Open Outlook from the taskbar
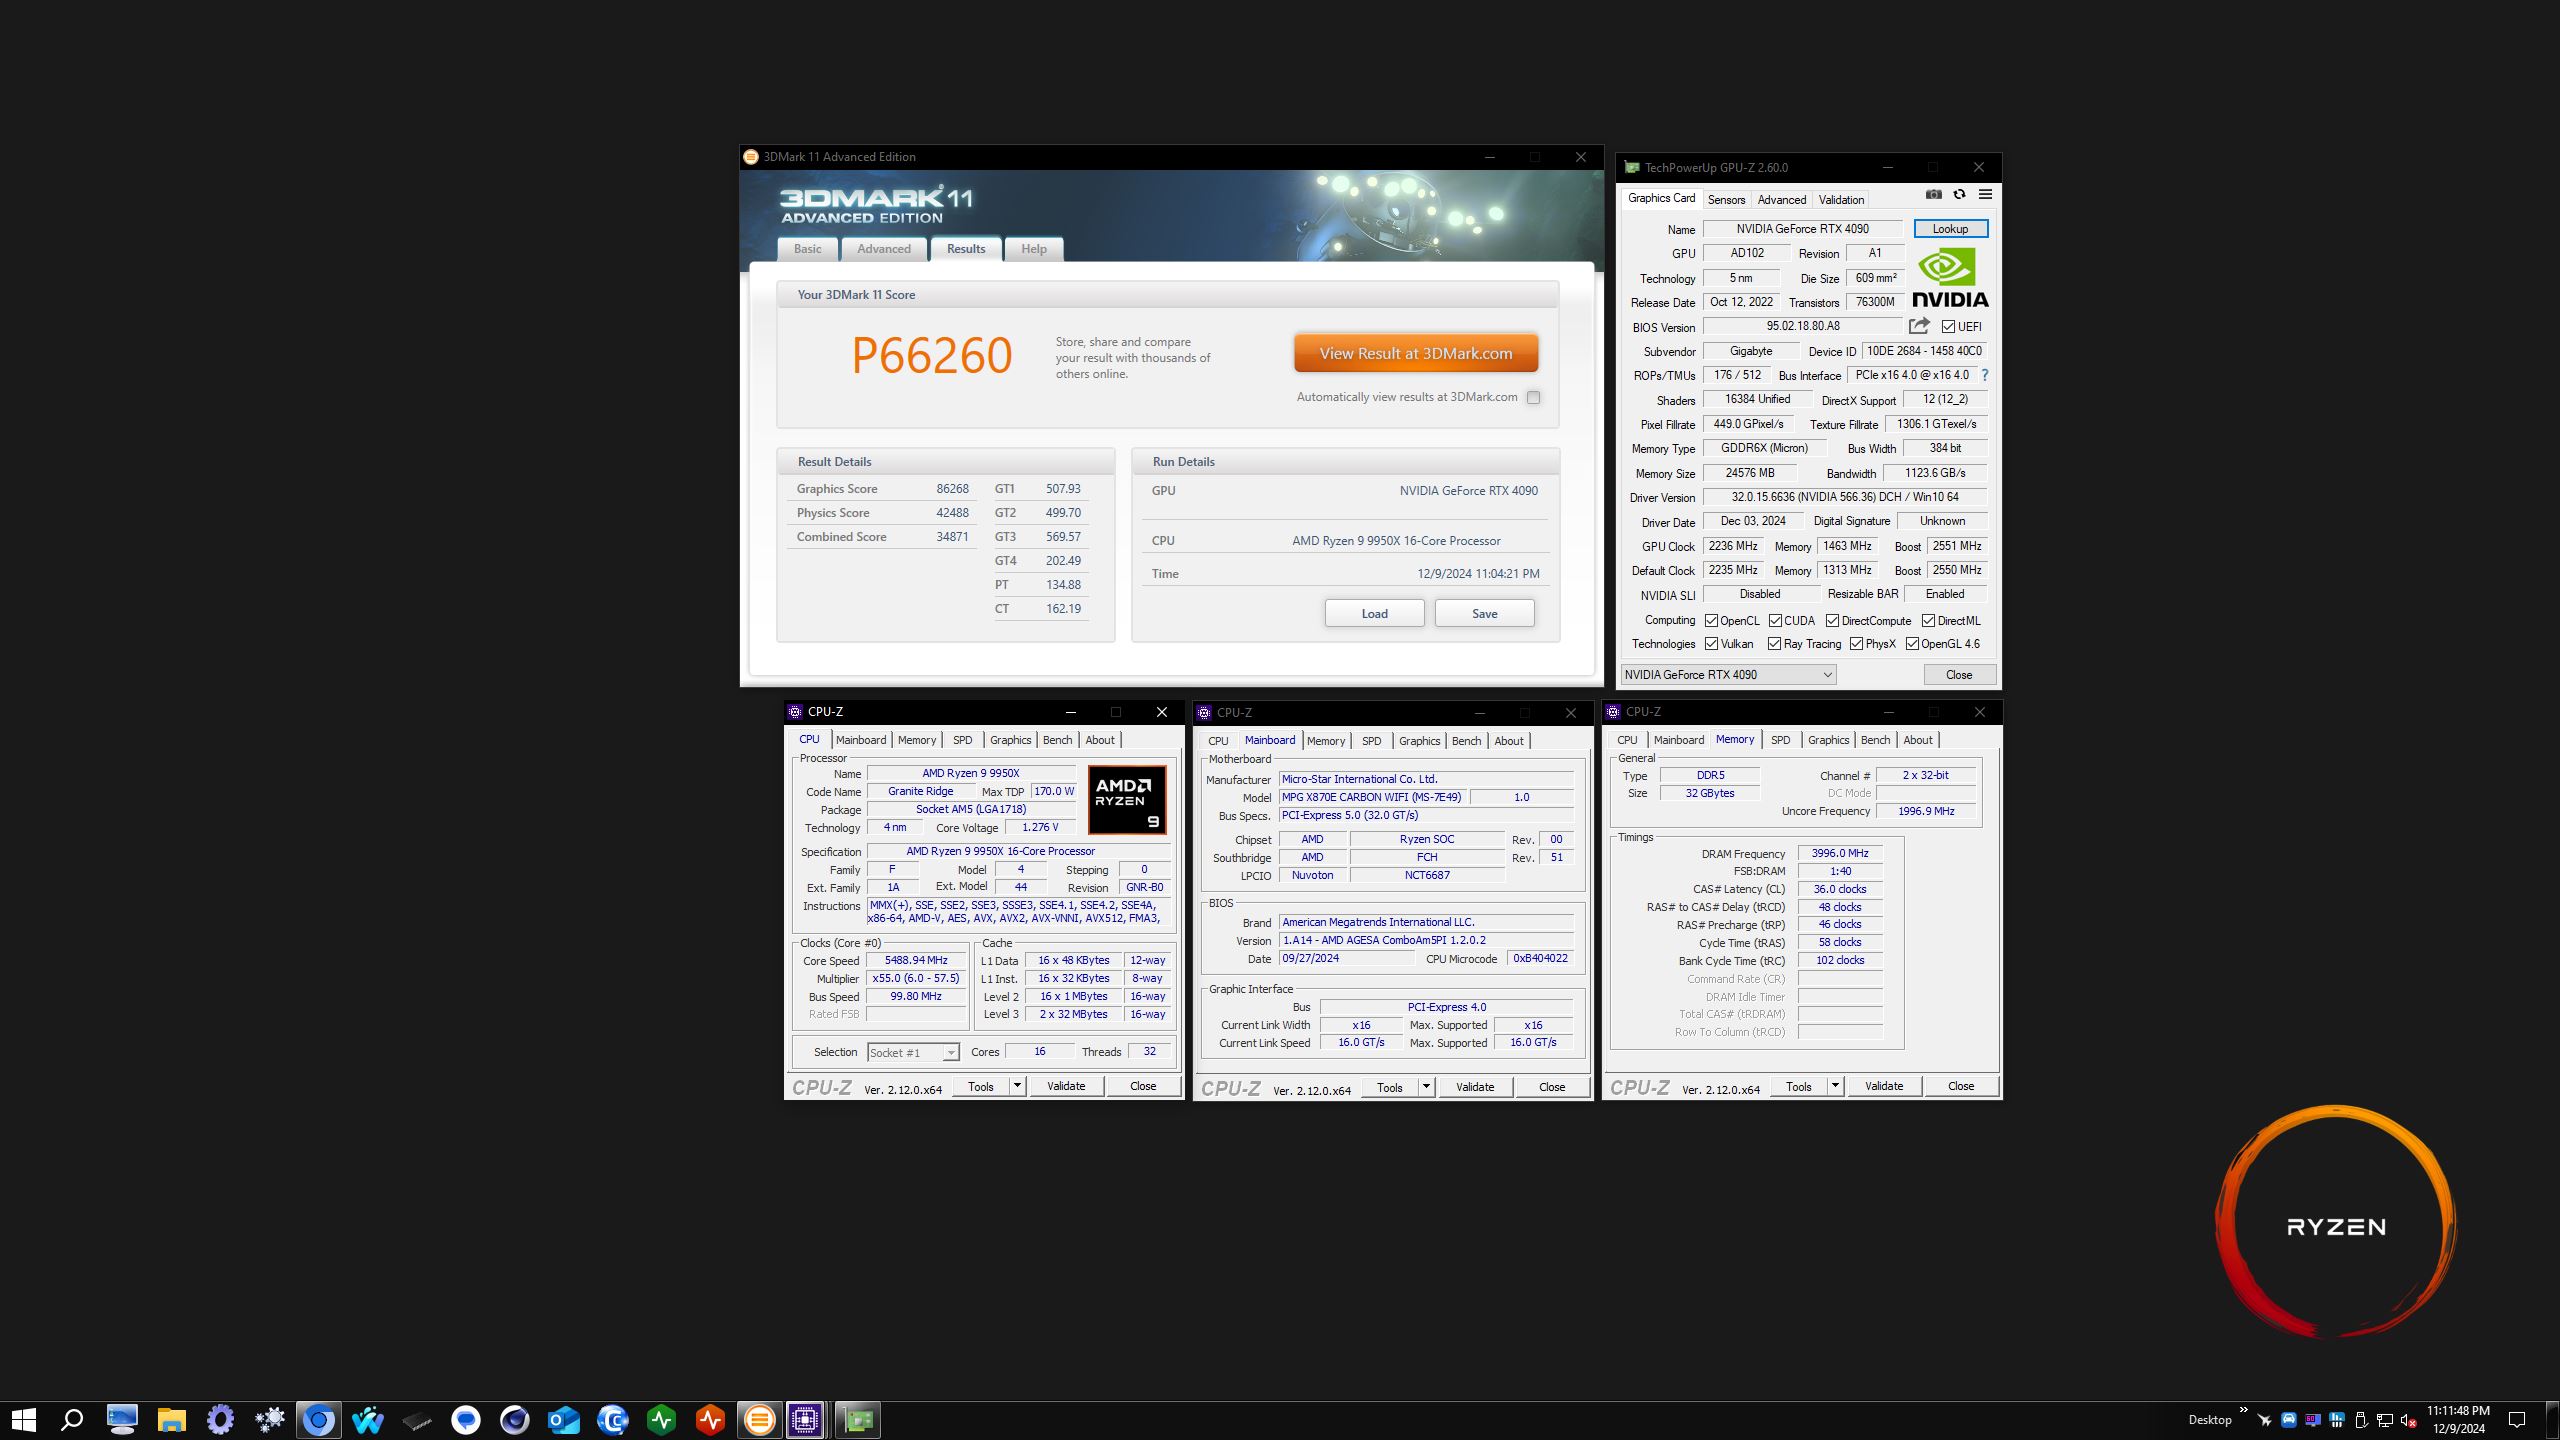 [x=564, y=1419]
